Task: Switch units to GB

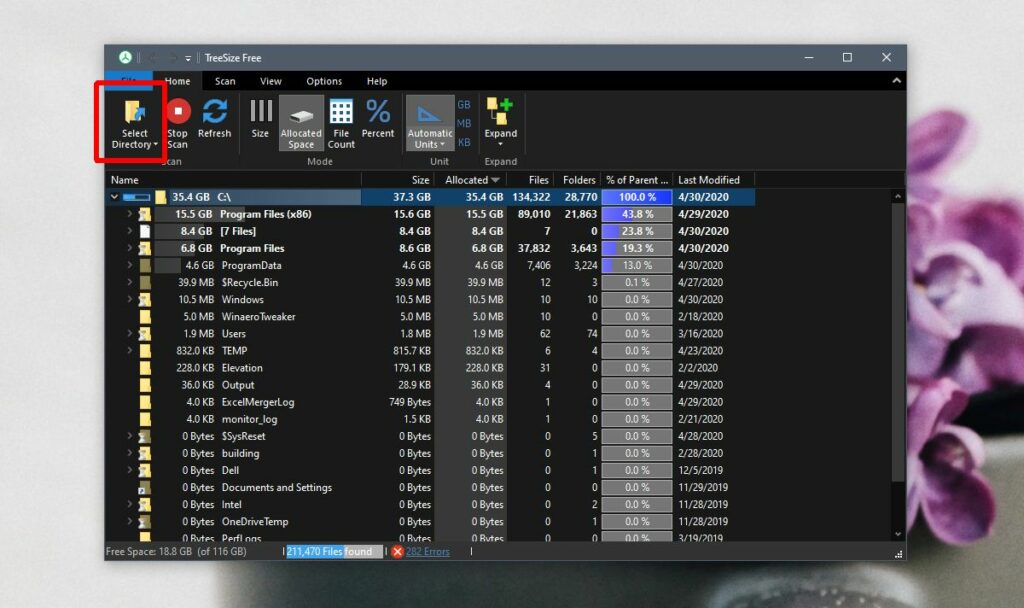Action: tap(464, 104)
